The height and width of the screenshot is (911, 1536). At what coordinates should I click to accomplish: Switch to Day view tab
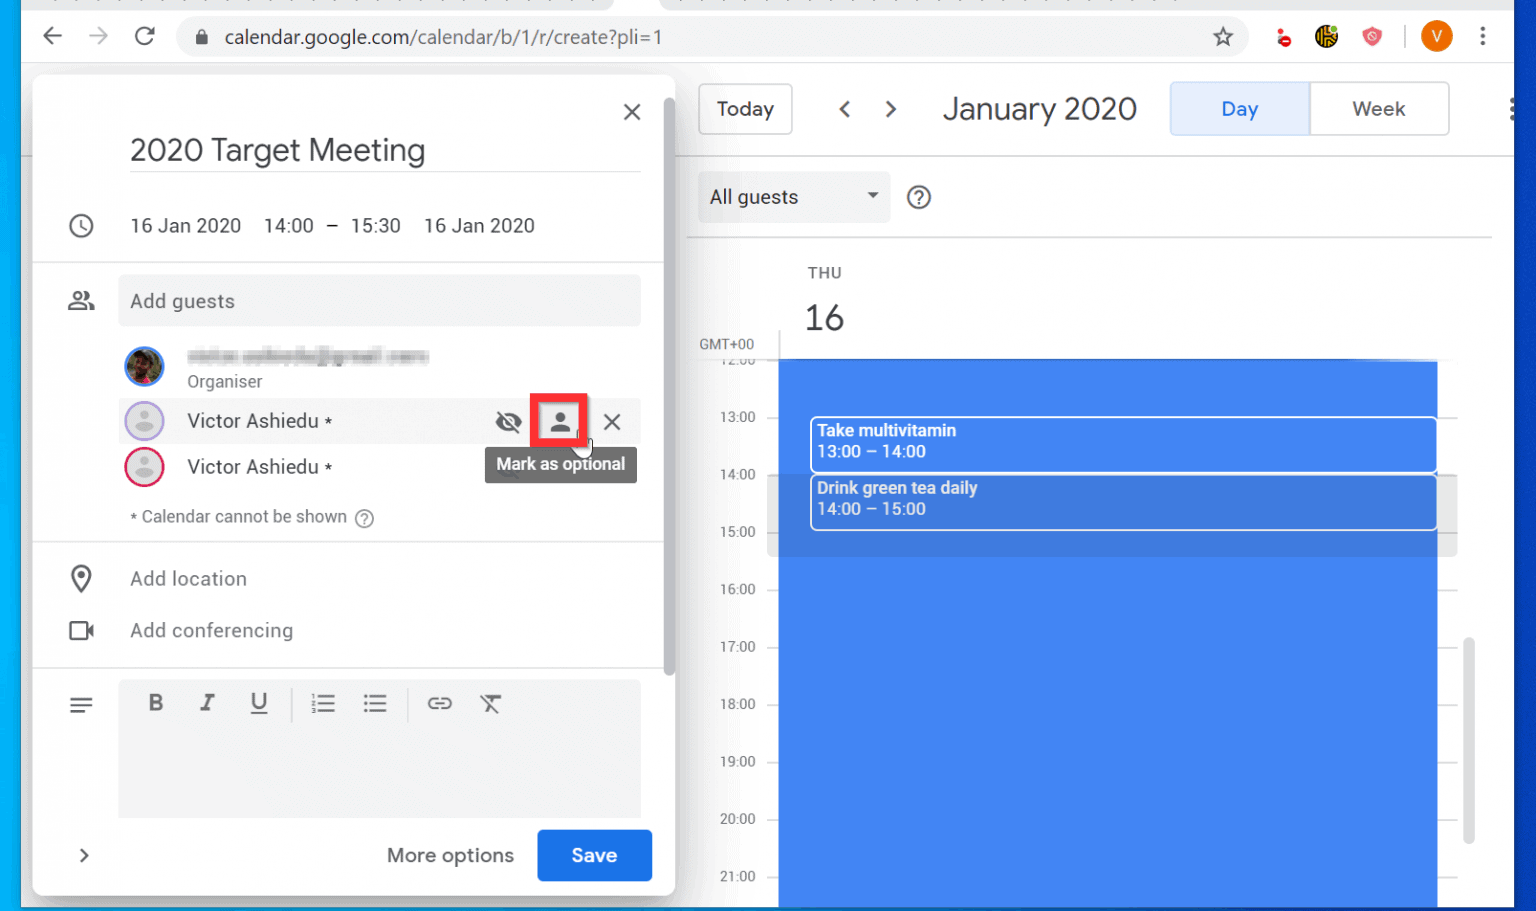pos(1239,109)
